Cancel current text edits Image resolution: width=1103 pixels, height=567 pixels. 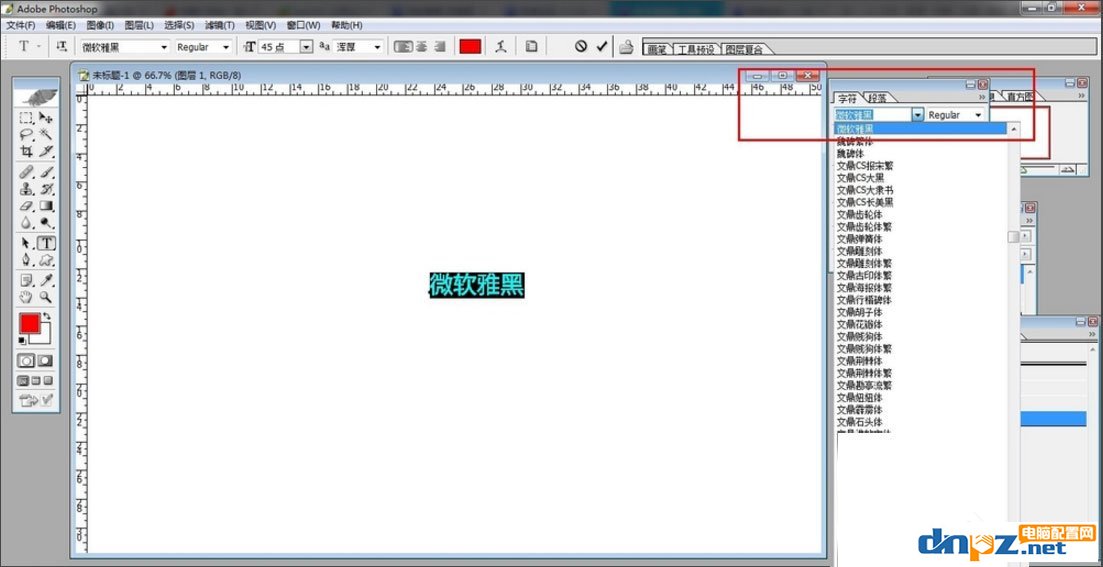[580, 46]
